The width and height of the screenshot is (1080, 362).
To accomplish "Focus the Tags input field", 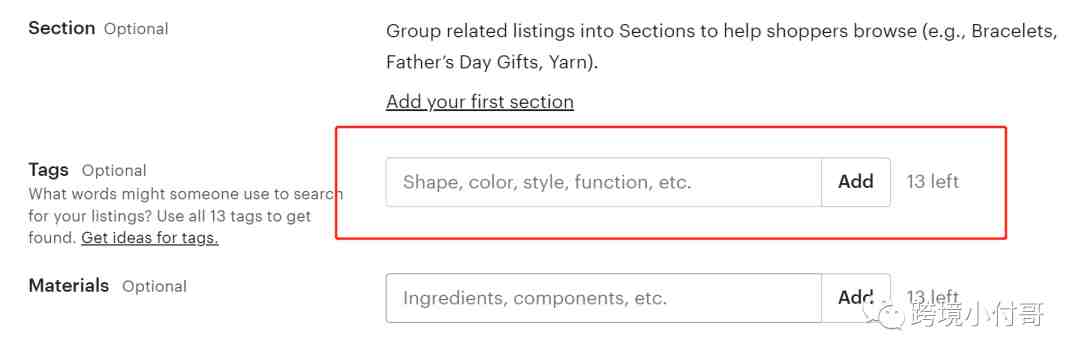I will point(603,182).
